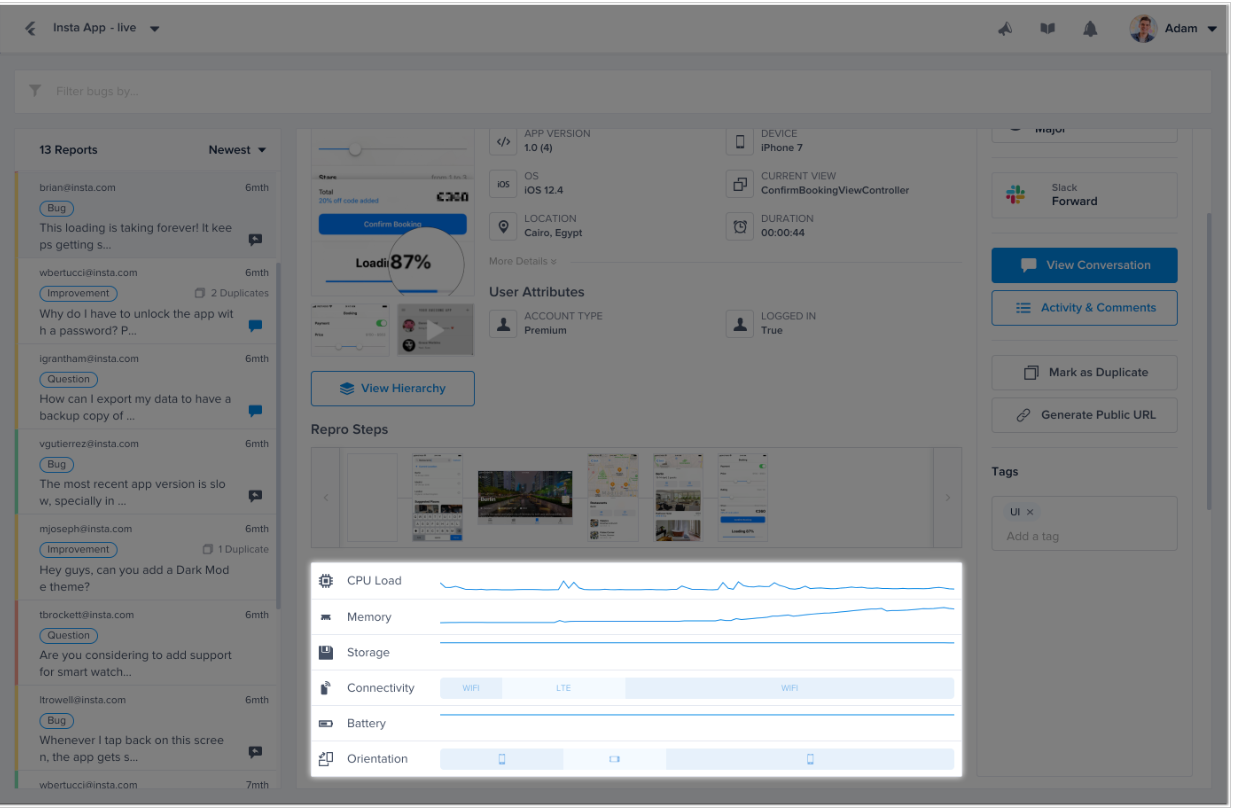Viewport: 1234px width, 808px height.
Task: Play the screen recording video thumbnail
Action: click(435, 329)
